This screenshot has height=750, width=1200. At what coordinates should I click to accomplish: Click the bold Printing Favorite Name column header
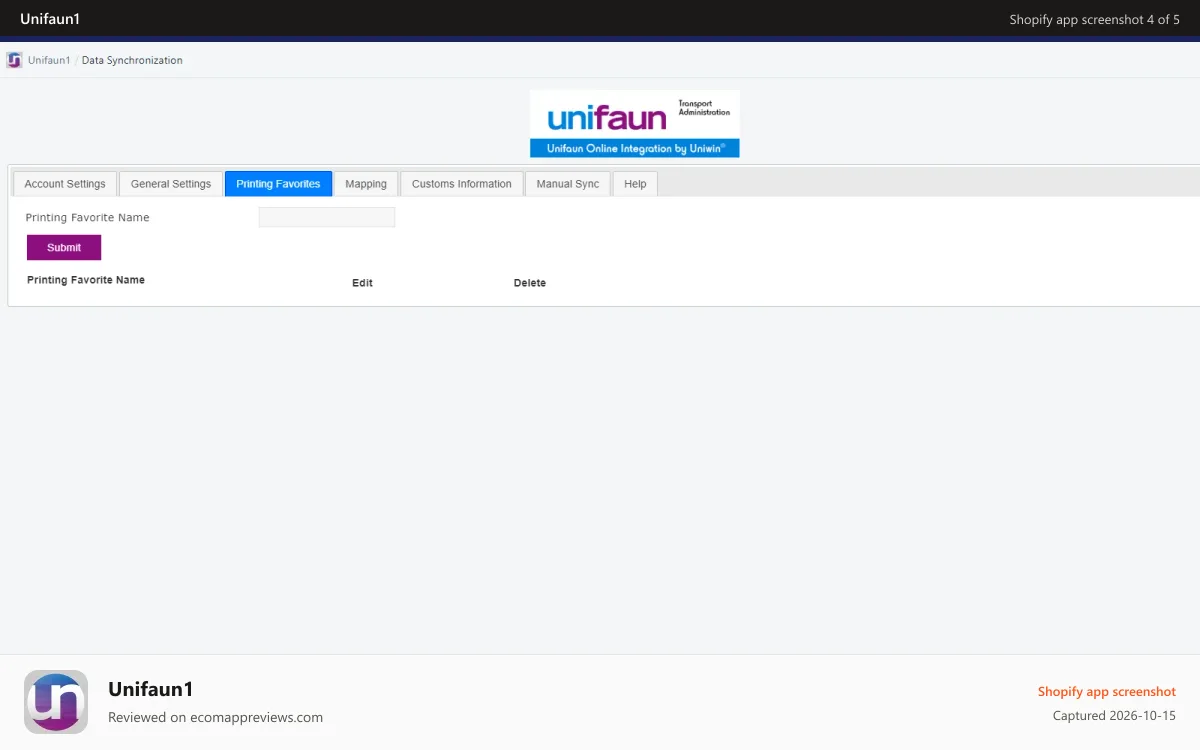pyautogui.click(x=86, y=280)
